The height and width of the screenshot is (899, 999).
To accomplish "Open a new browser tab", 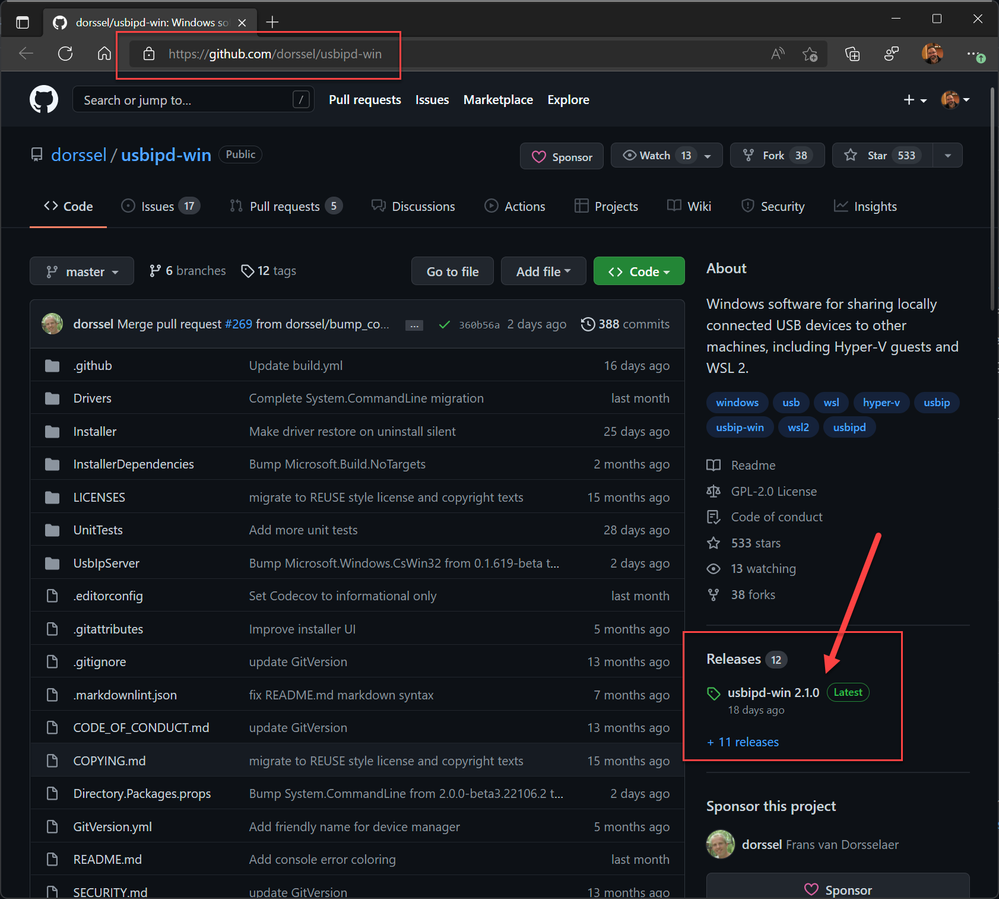I will coord(272,22).
